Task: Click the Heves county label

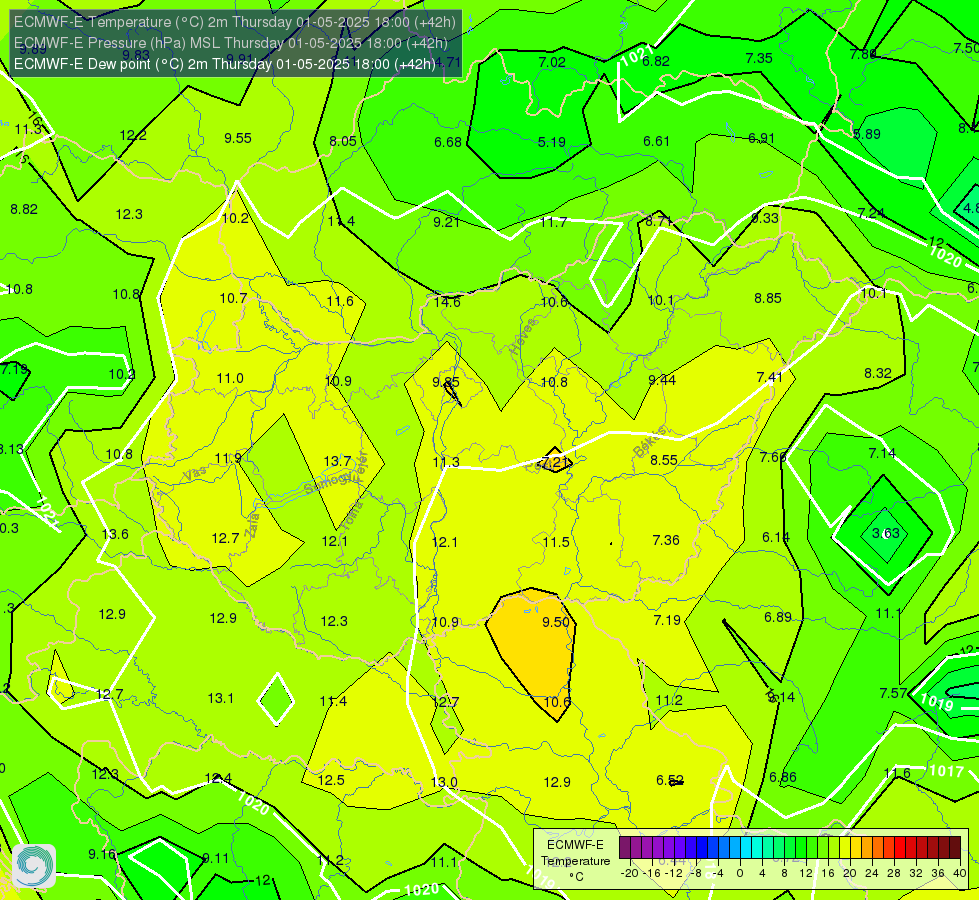Action: pyautogui.click(x=523, y=336)
